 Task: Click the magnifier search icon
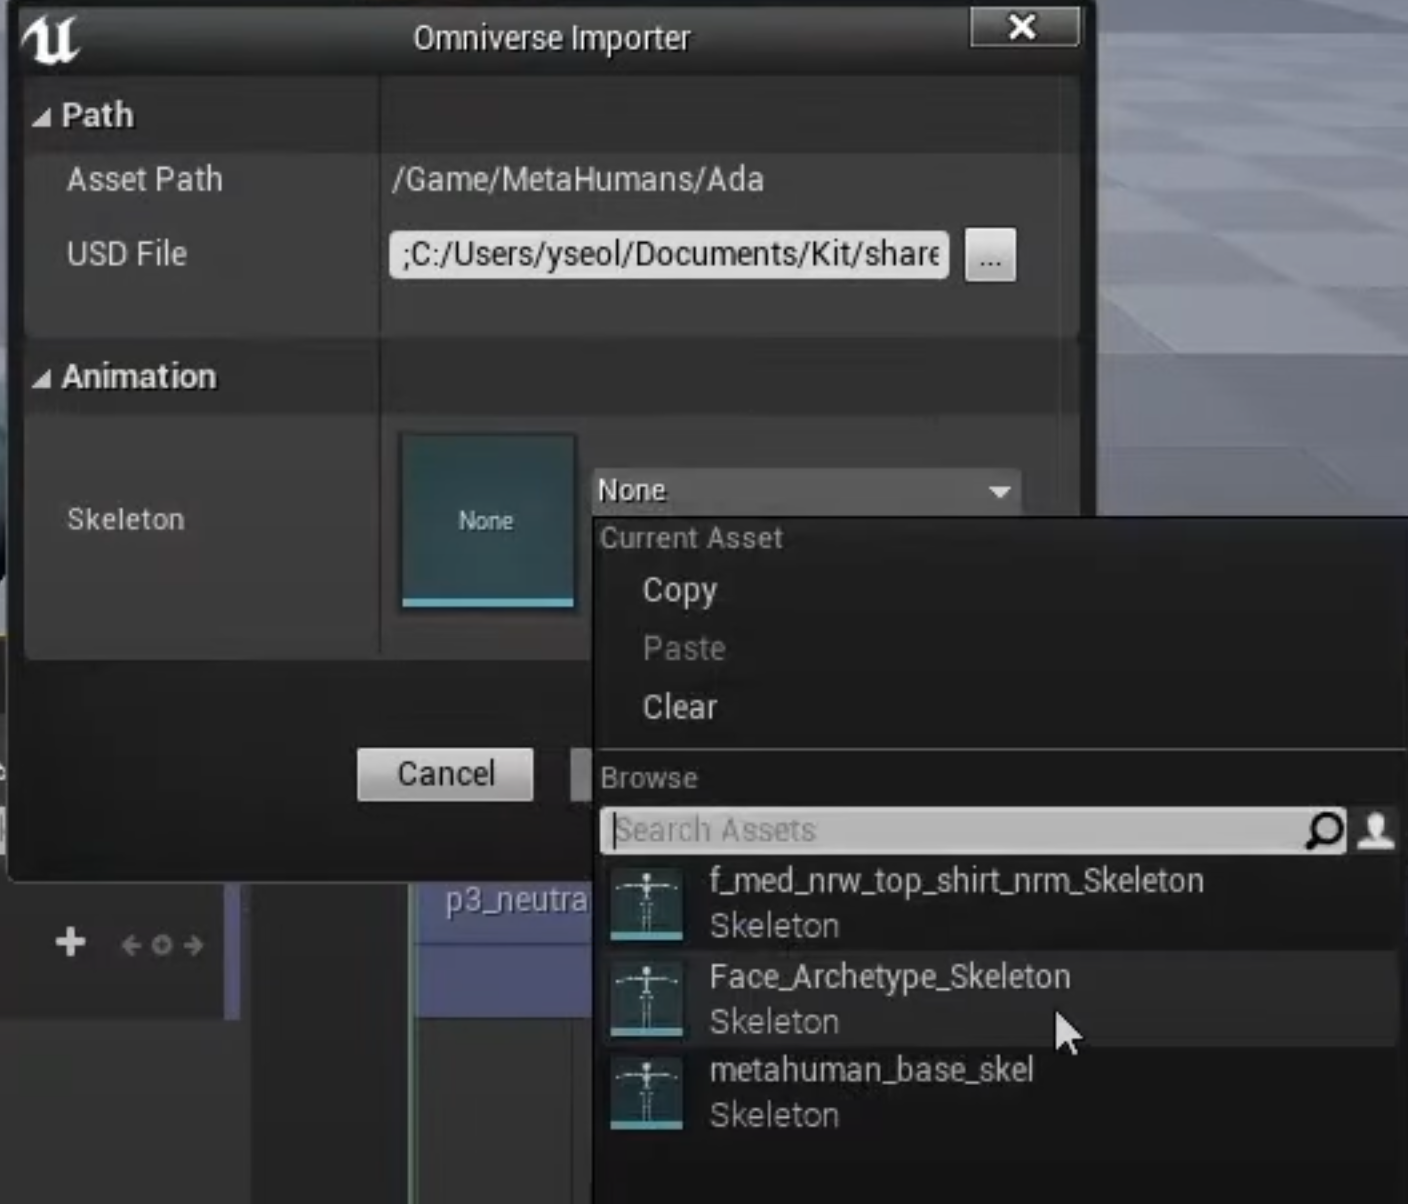click(x=1325, y=830)
